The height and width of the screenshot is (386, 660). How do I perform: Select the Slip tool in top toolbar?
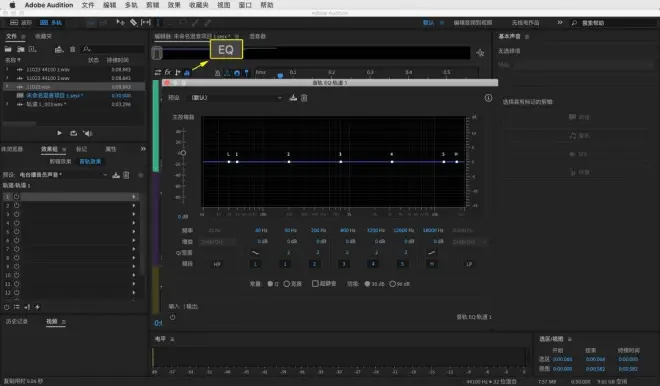[x=146, y=22]
